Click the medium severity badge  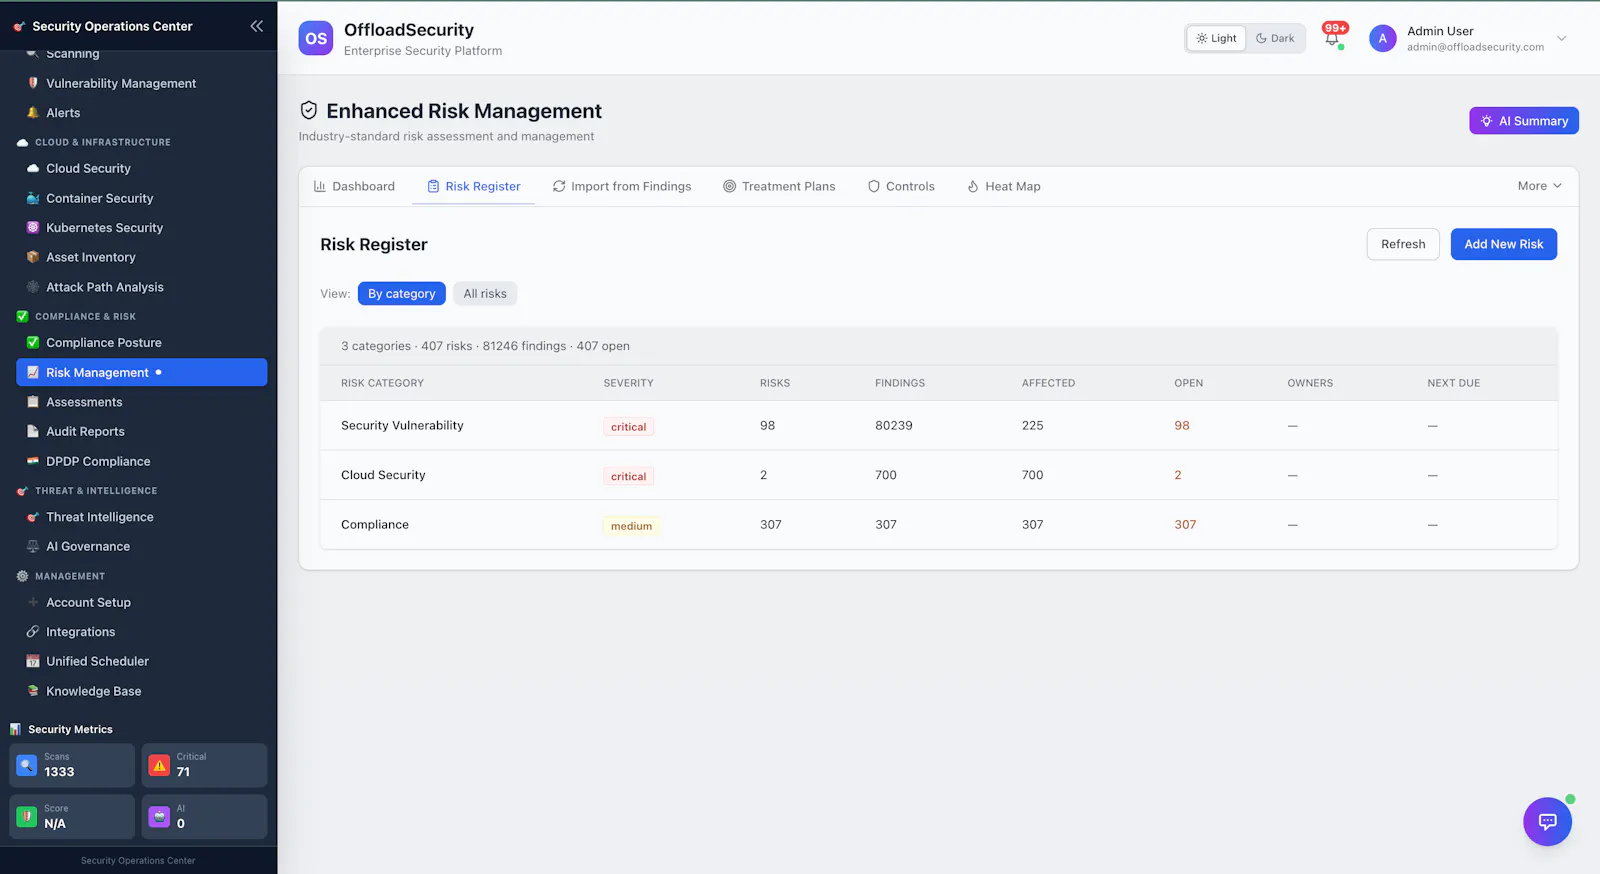[631, 526]
